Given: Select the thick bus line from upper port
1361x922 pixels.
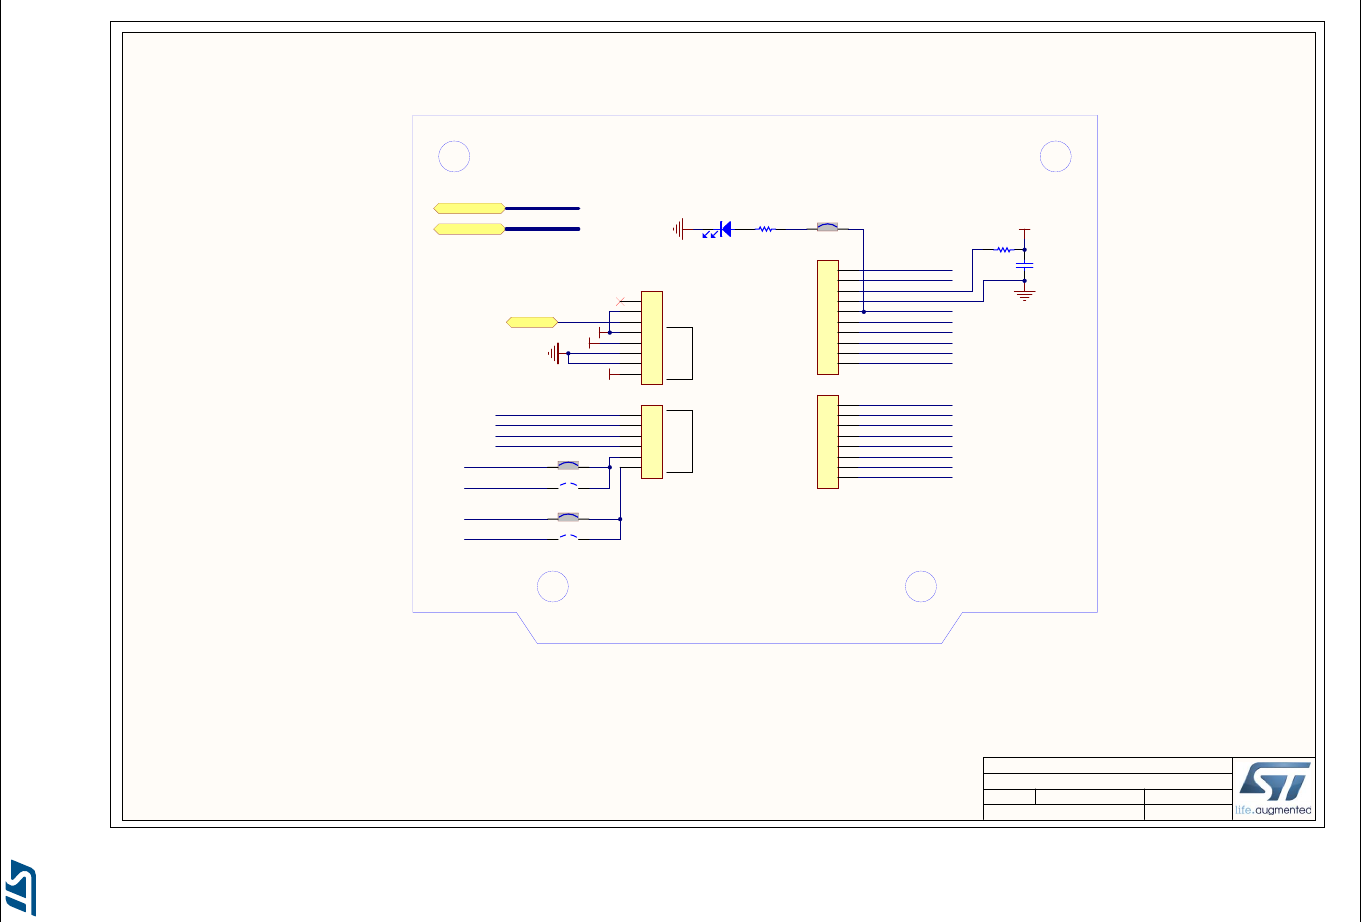Looking at the screenshot, I should pyautogui.click(x=543, y=208).
